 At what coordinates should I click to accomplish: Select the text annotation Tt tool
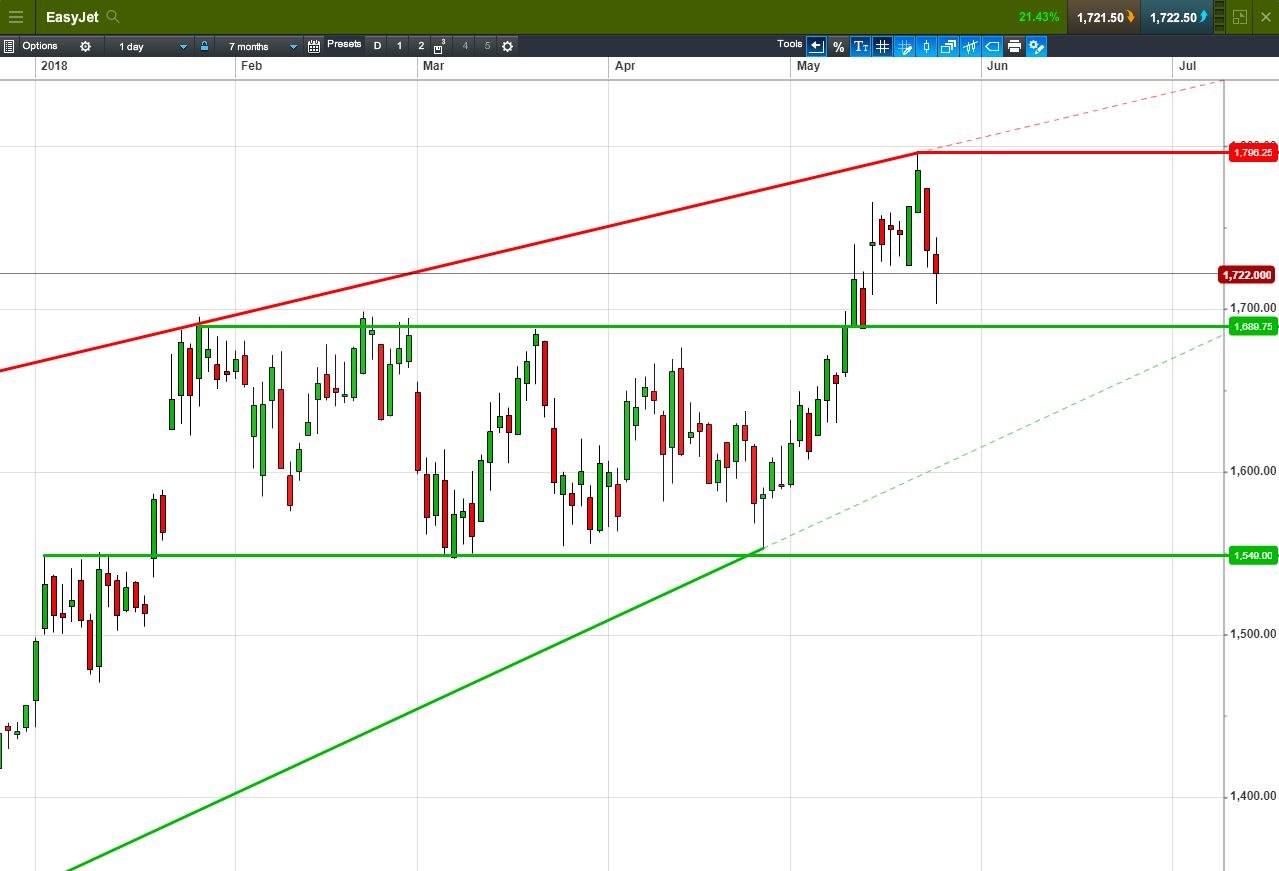(860, 46)
